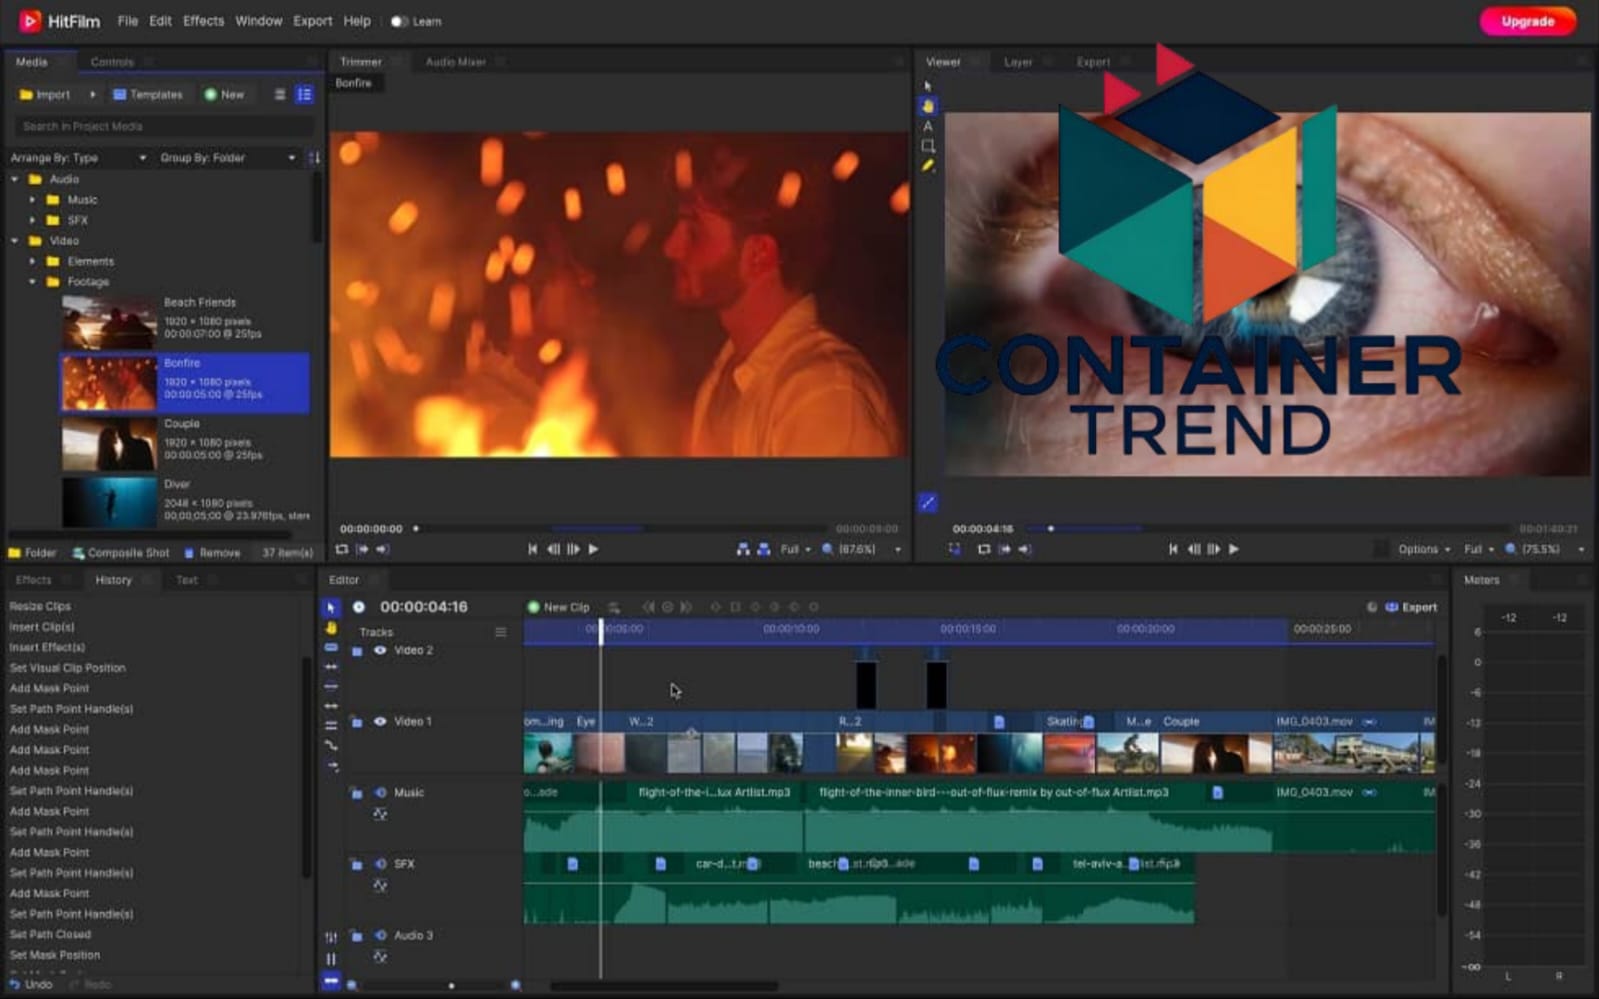Switch media panel to detailed view icon

[304, 94]
